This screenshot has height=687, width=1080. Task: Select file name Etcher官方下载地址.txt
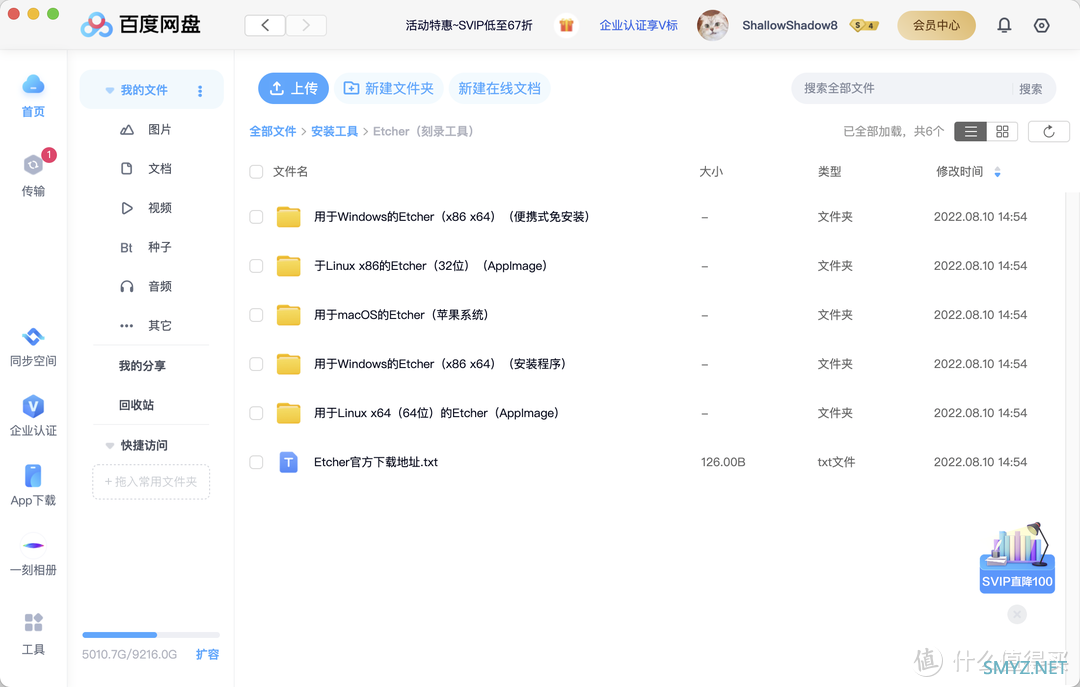376,462
